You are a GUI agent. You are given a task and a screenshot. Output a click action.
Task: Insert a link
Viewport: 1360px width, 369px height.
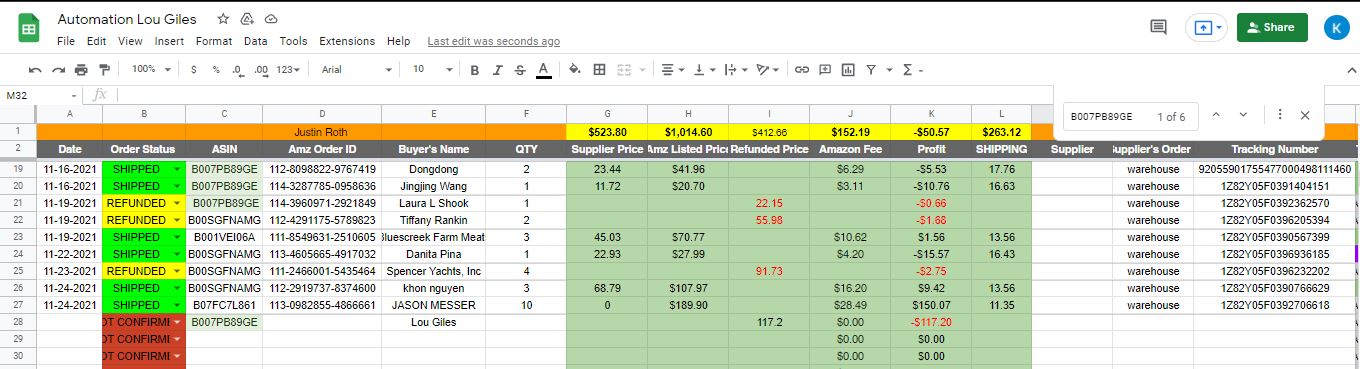[x=801, y=70]
